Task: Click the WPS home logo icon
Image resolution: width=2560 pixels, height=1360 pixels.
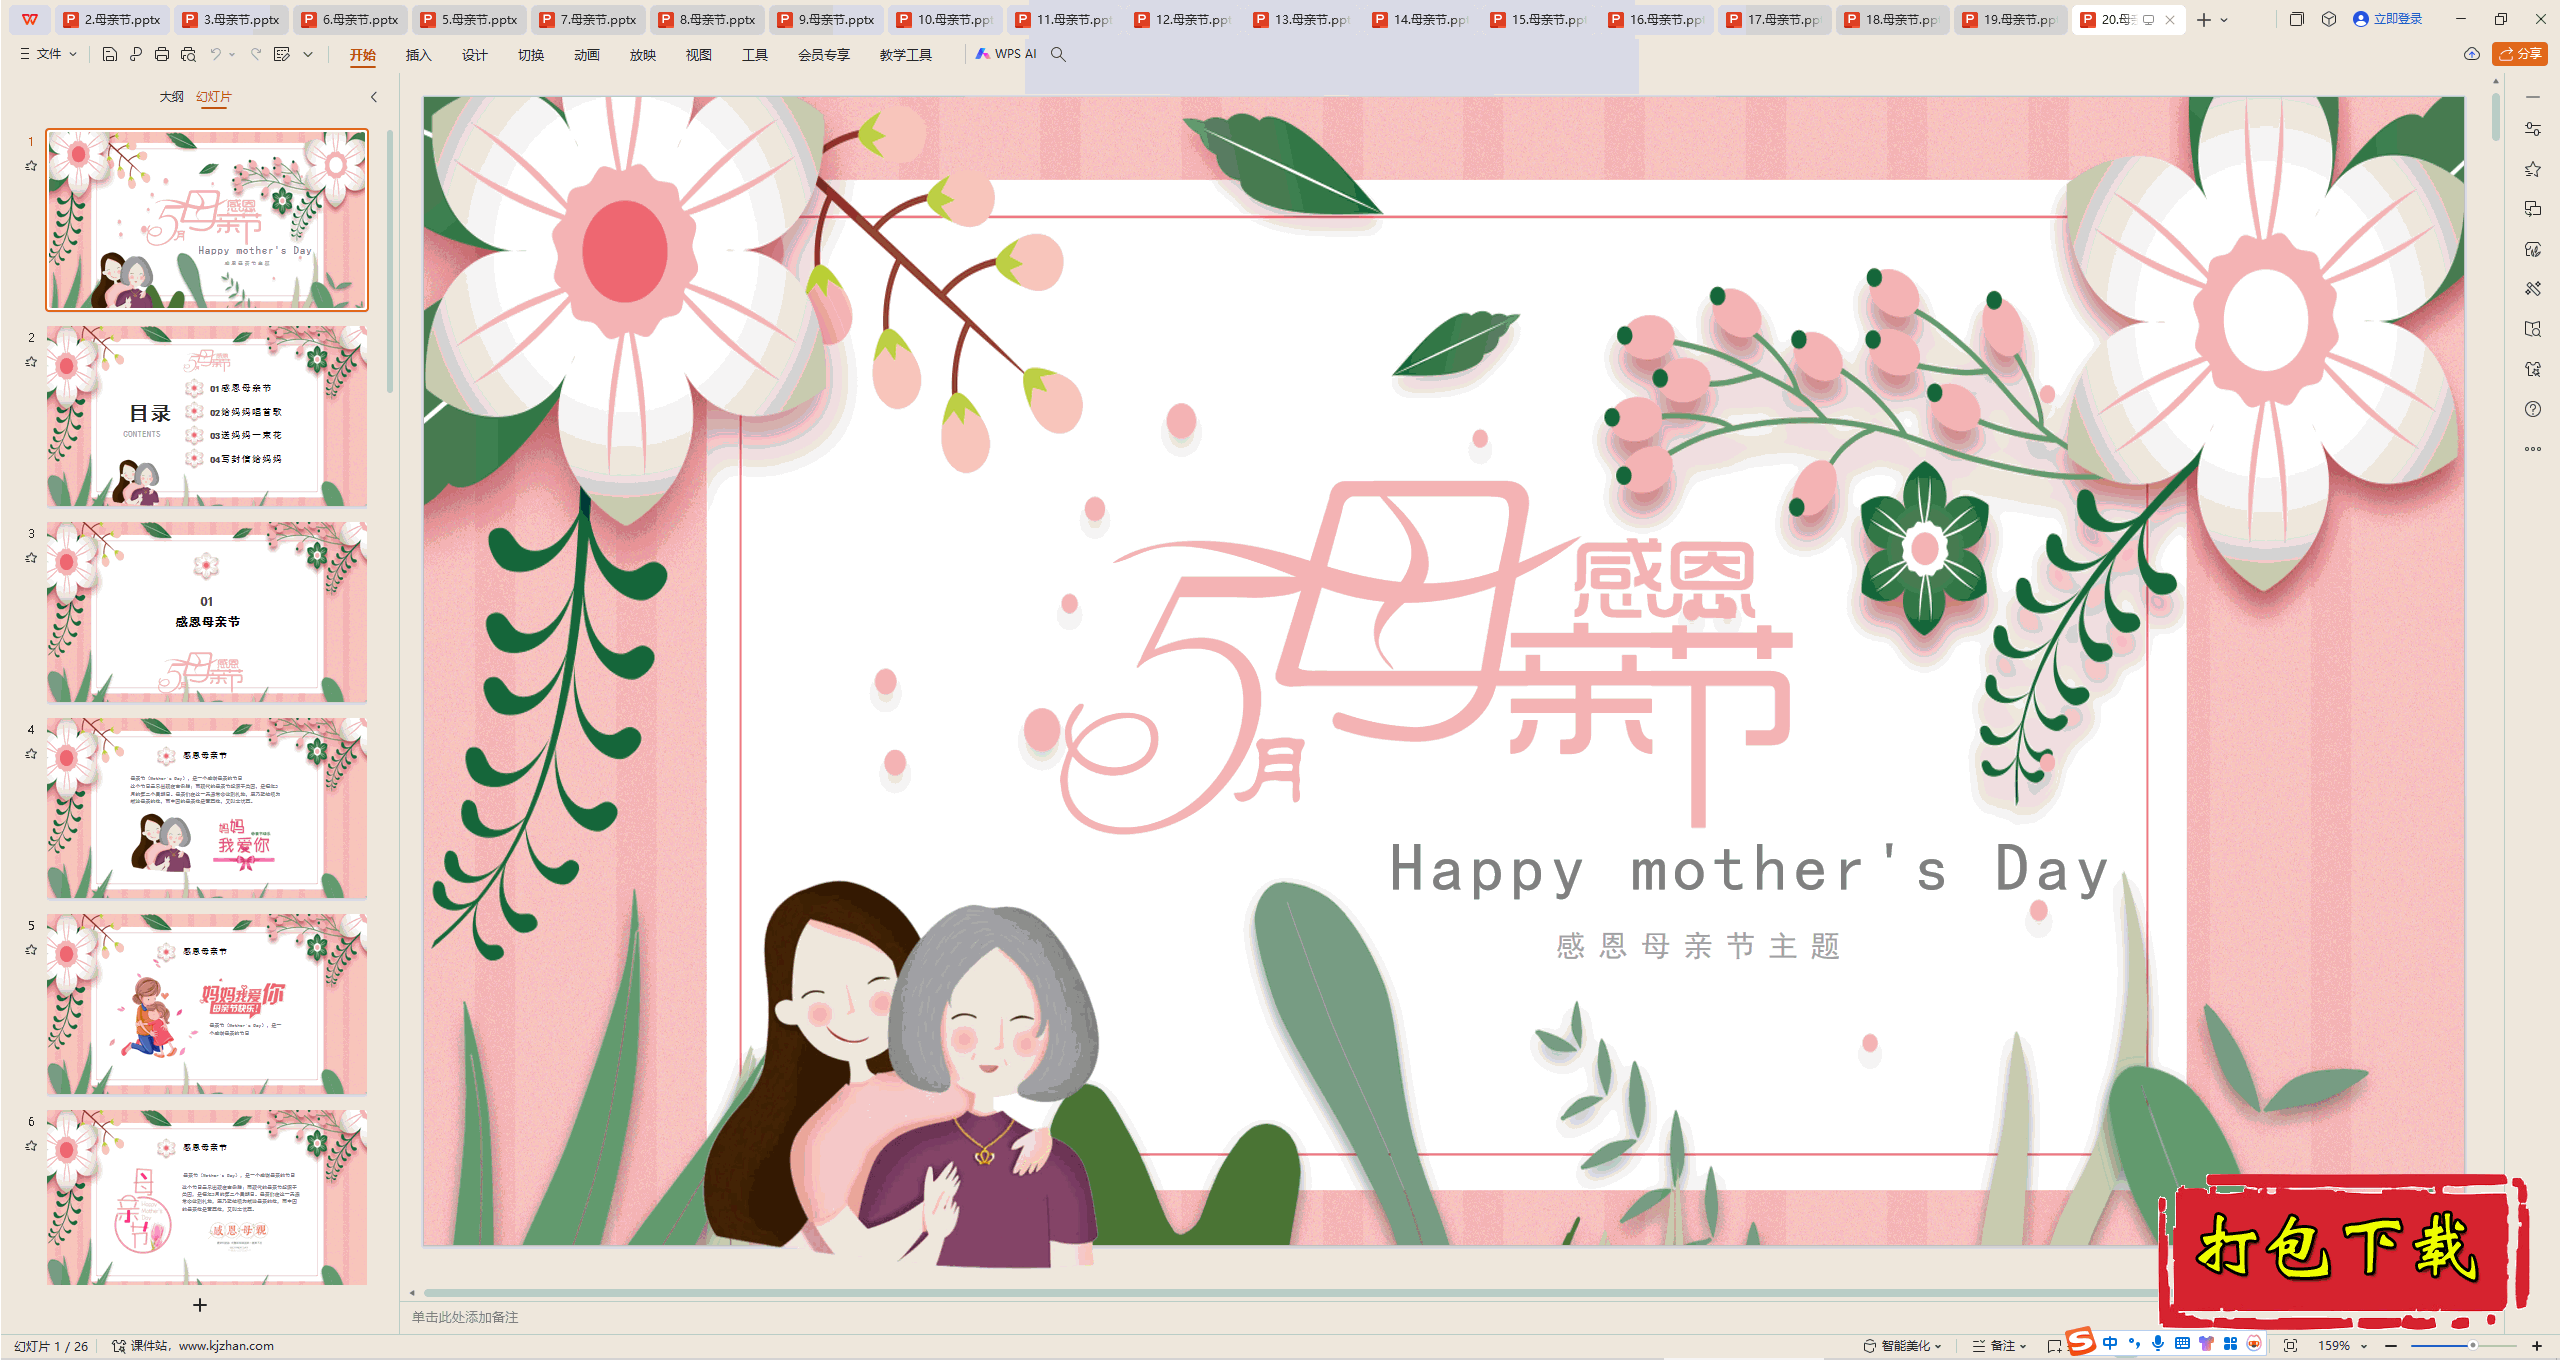Action: point(30,19)
